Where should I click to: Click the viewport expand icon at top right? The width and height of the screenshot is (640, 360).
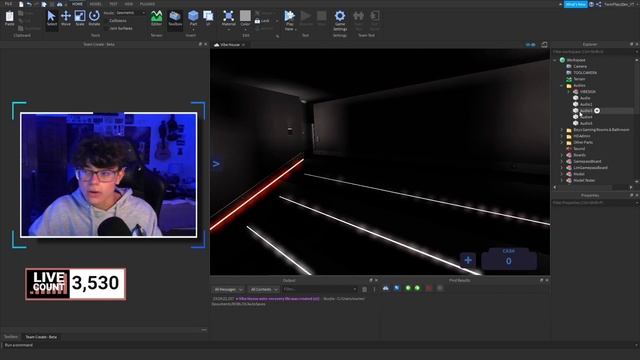click(544, 44)
